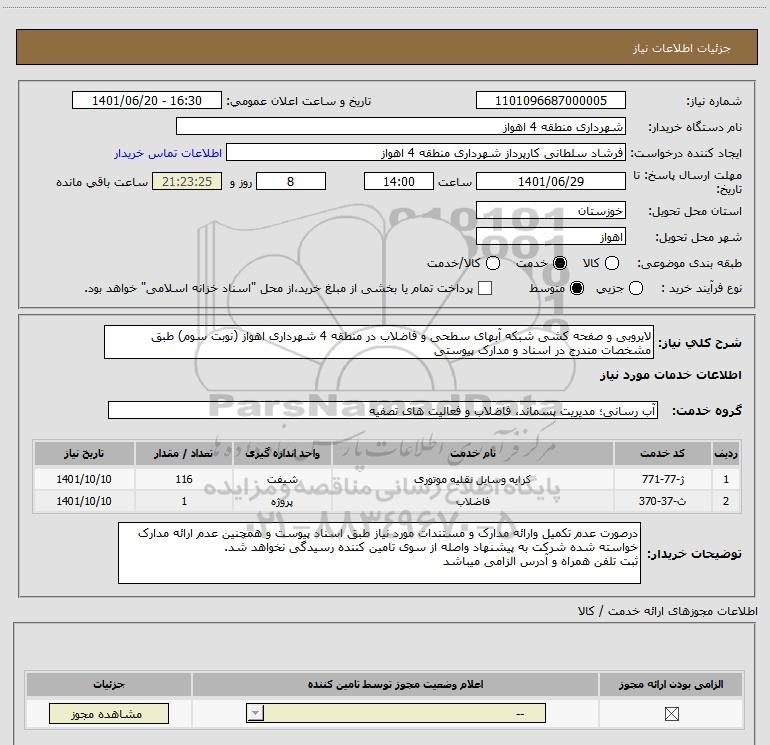Click the اعلام وضعیت مجوز column header
Image resolution: width=770 pixels, height=745 pixels.
(x=395, y=684)
